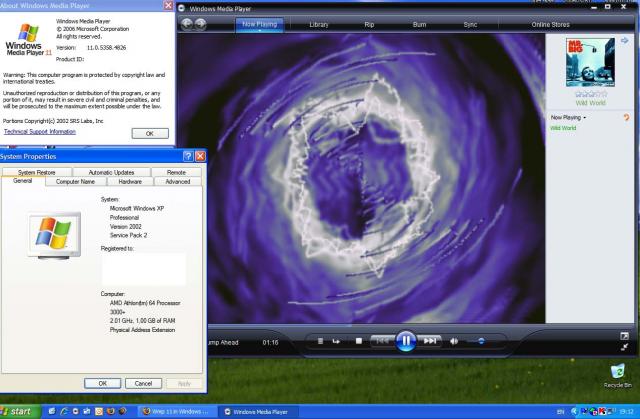The image size is (640, 419).
Task: Mute the player sound via speaker icon
Action: point(453,341)
